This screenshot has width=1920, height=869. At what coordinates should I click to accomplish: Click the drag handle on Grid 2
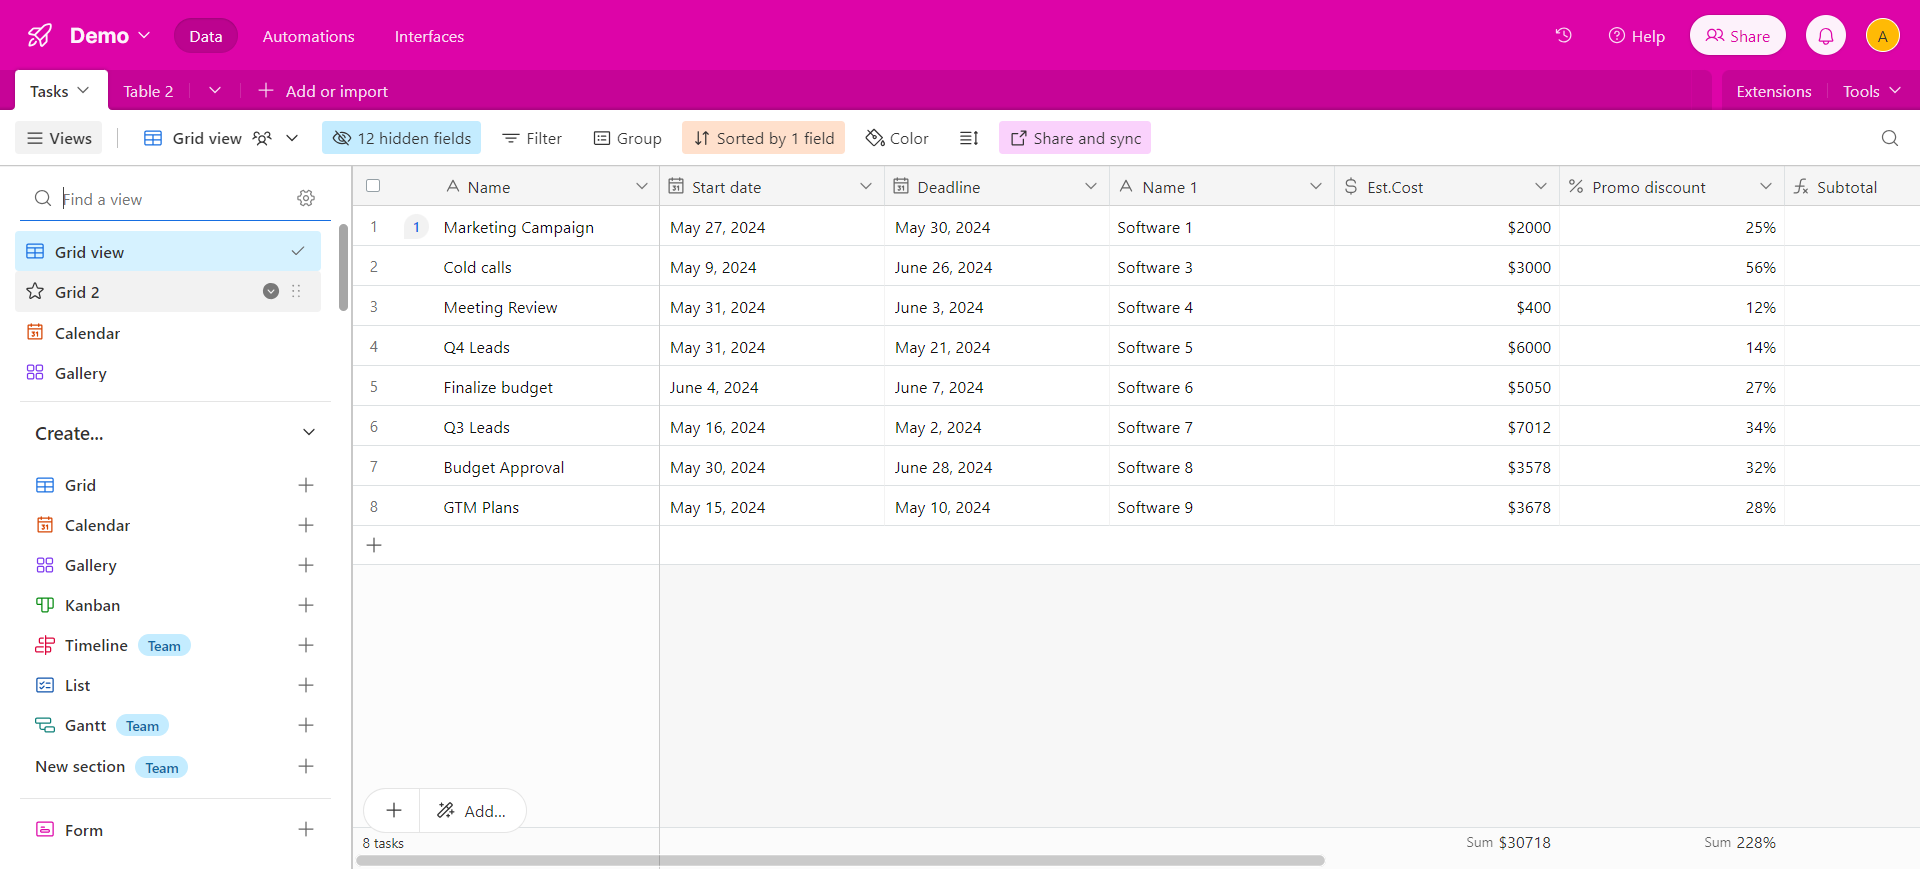296,291
